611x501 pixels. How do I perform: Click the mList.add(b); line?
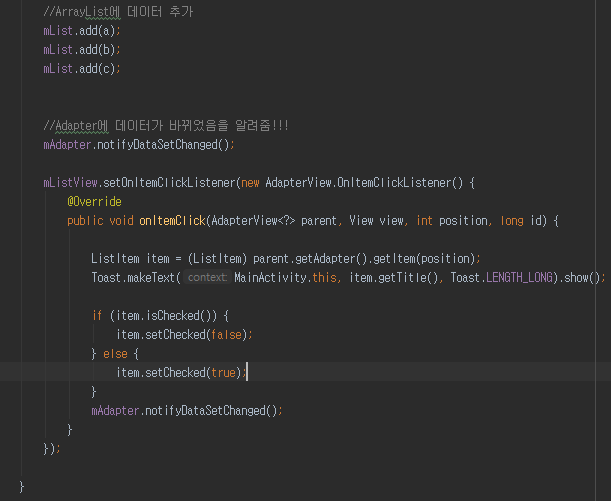pyautogui.click(x=82, y=50)
